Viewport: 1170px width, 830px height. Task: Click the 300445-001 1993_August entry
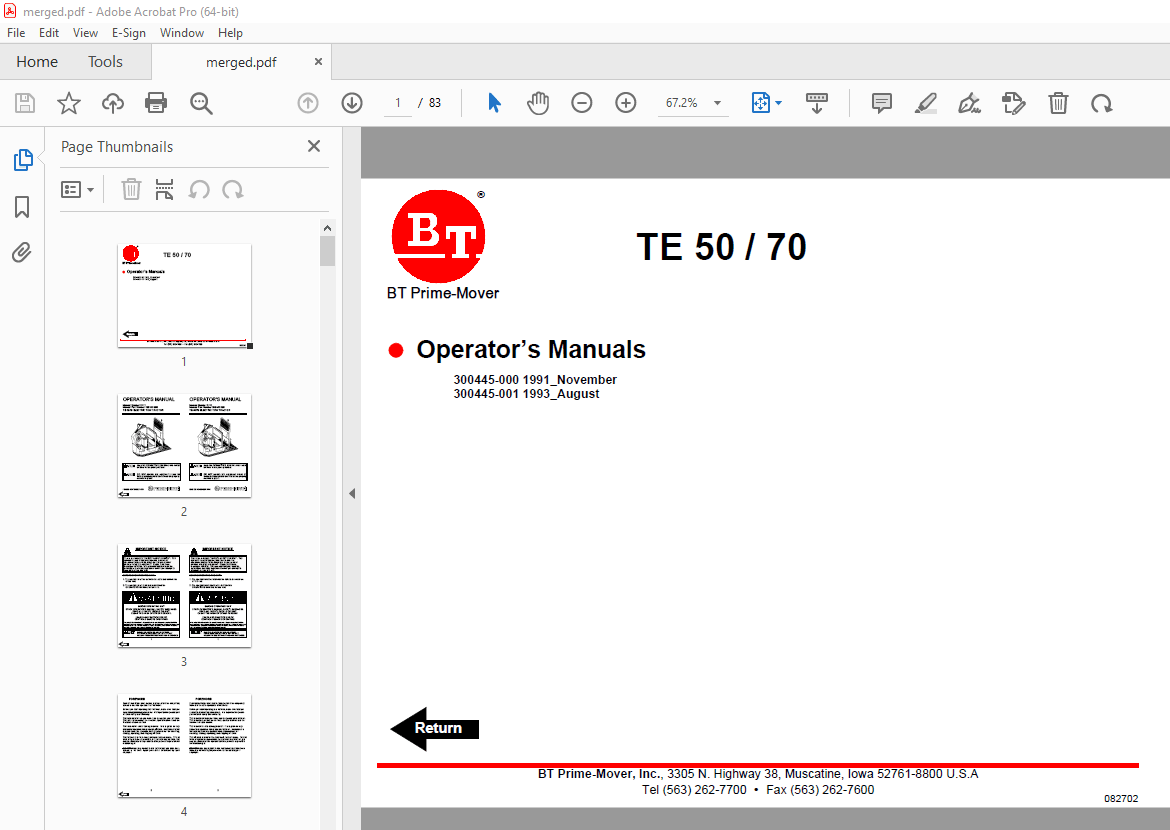tap(526, 394)
